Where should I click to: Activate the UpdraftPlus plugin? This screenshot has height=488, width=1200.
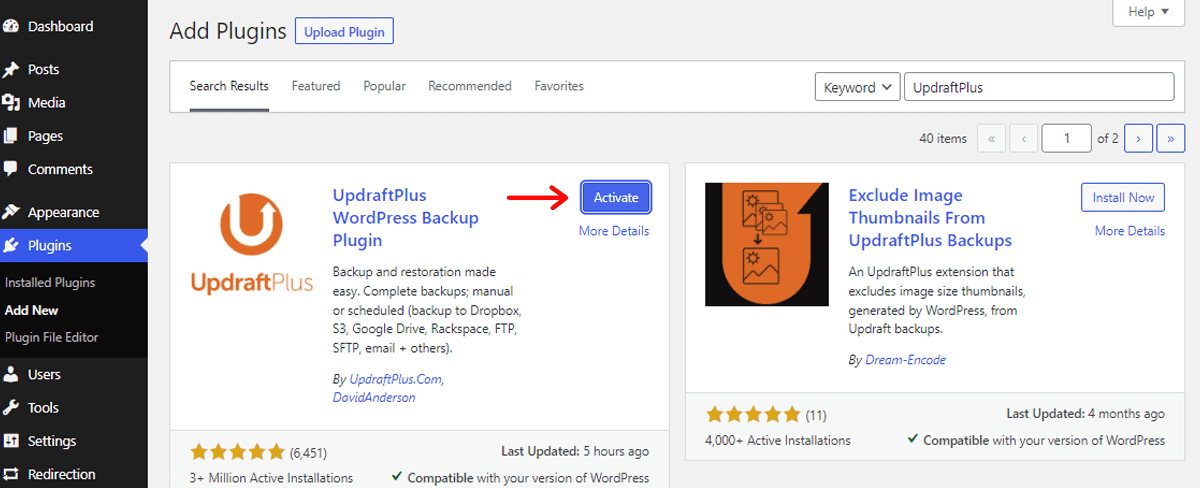coord(616,198)
